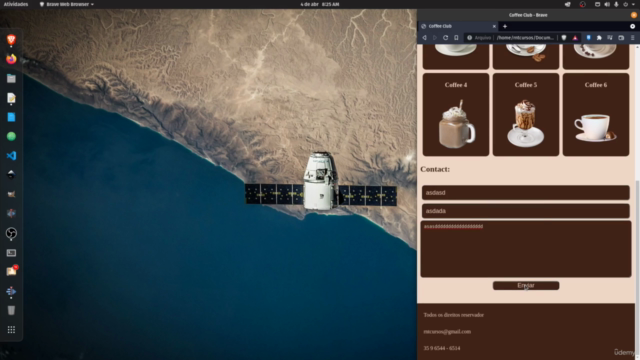Click the microphone icon in top bar
Viewport: 640px width, 360px height.
coord(616,4)
